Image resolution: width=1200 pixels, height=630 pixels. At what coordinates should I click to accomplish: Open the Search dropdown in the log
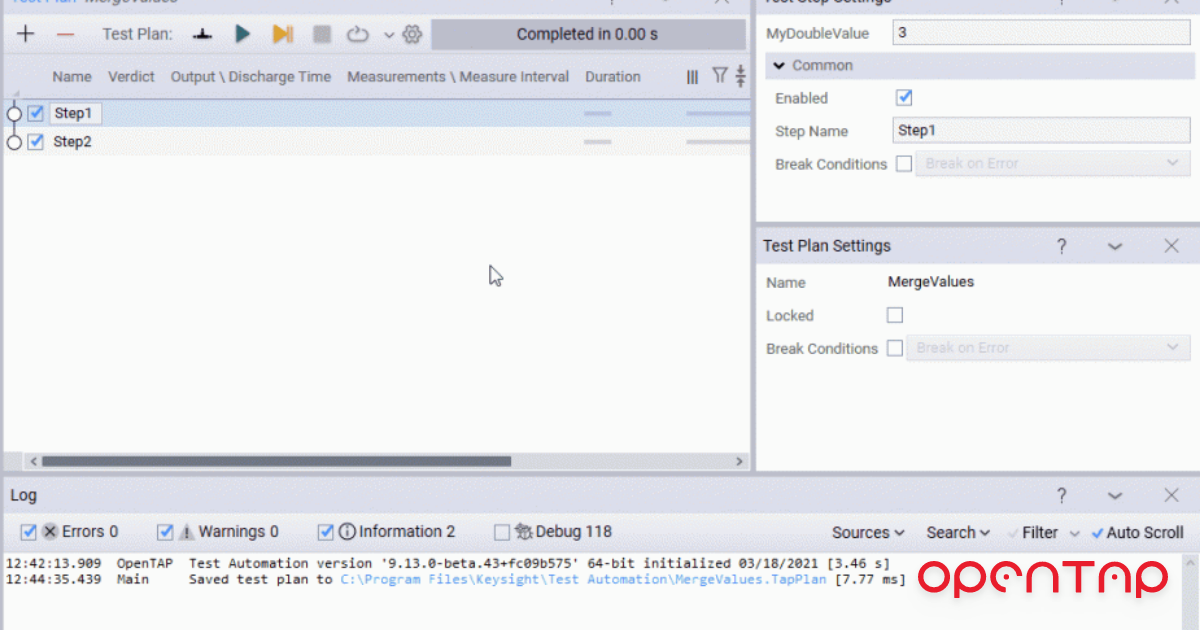pos(956,532)
